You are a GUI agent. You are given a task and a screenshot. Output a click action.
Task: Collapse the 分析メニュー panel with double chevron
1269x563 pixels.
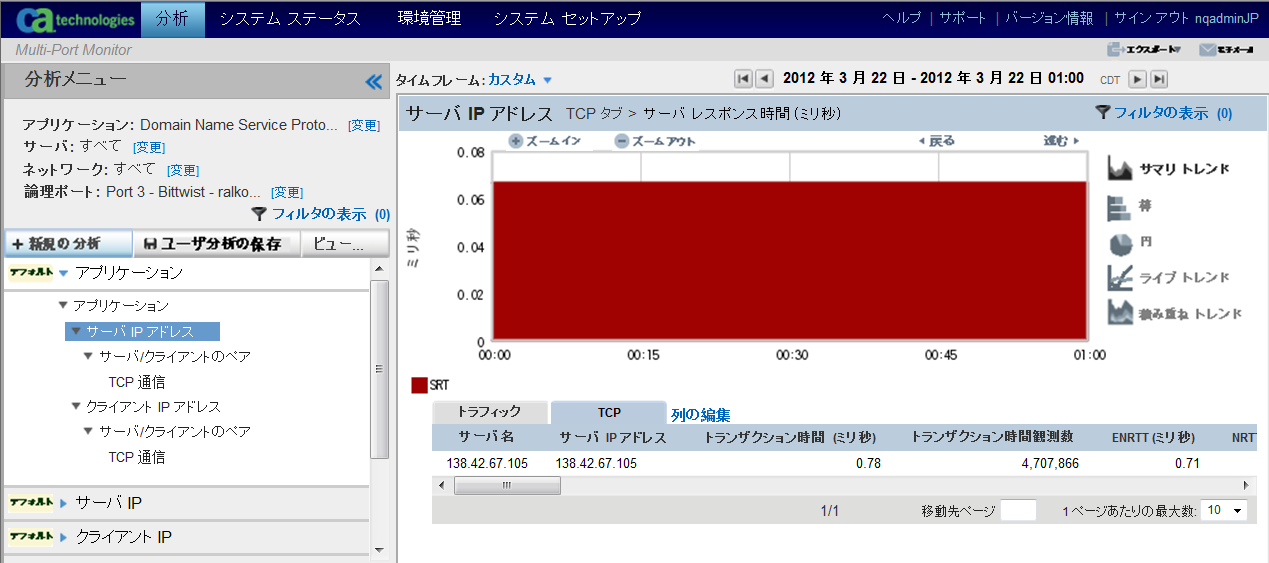click(x=374, y=82)
